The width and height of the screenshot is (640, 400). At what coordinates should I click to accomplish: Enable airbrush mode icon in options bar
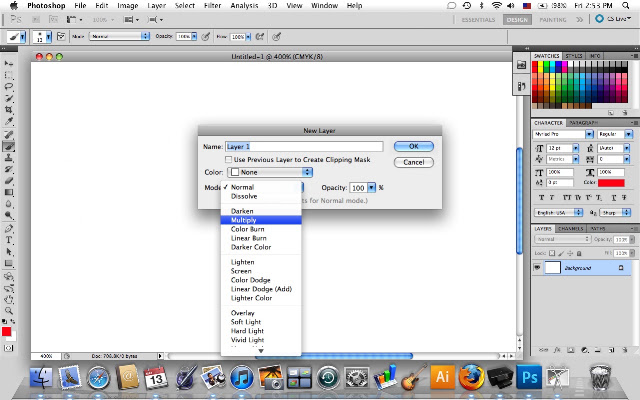tap(260, 37)
